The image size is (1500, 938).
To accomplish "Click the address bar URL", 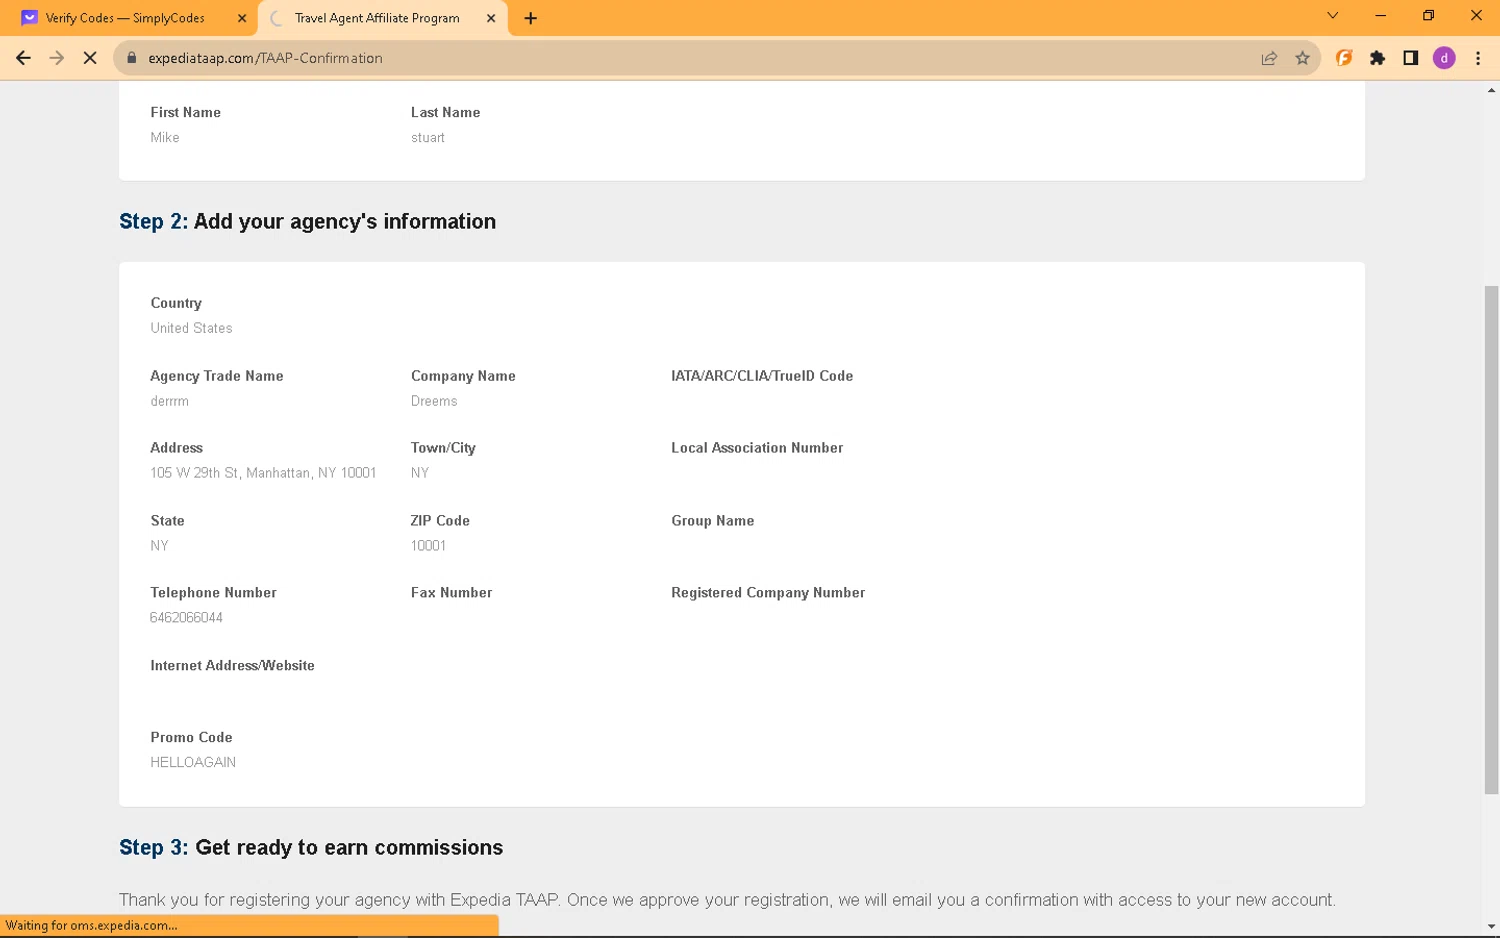I will coord(265,58).
